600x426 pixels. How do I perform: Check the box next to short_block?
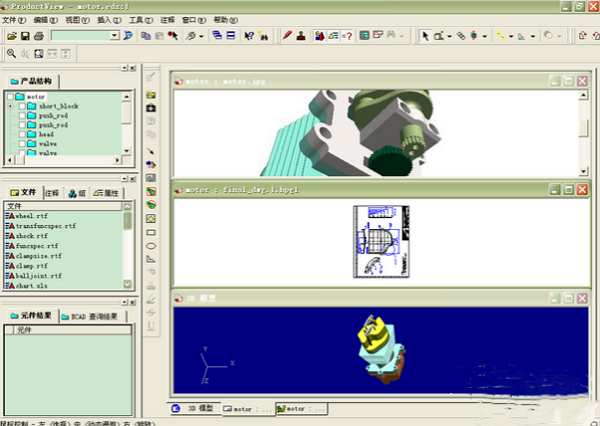22,106
